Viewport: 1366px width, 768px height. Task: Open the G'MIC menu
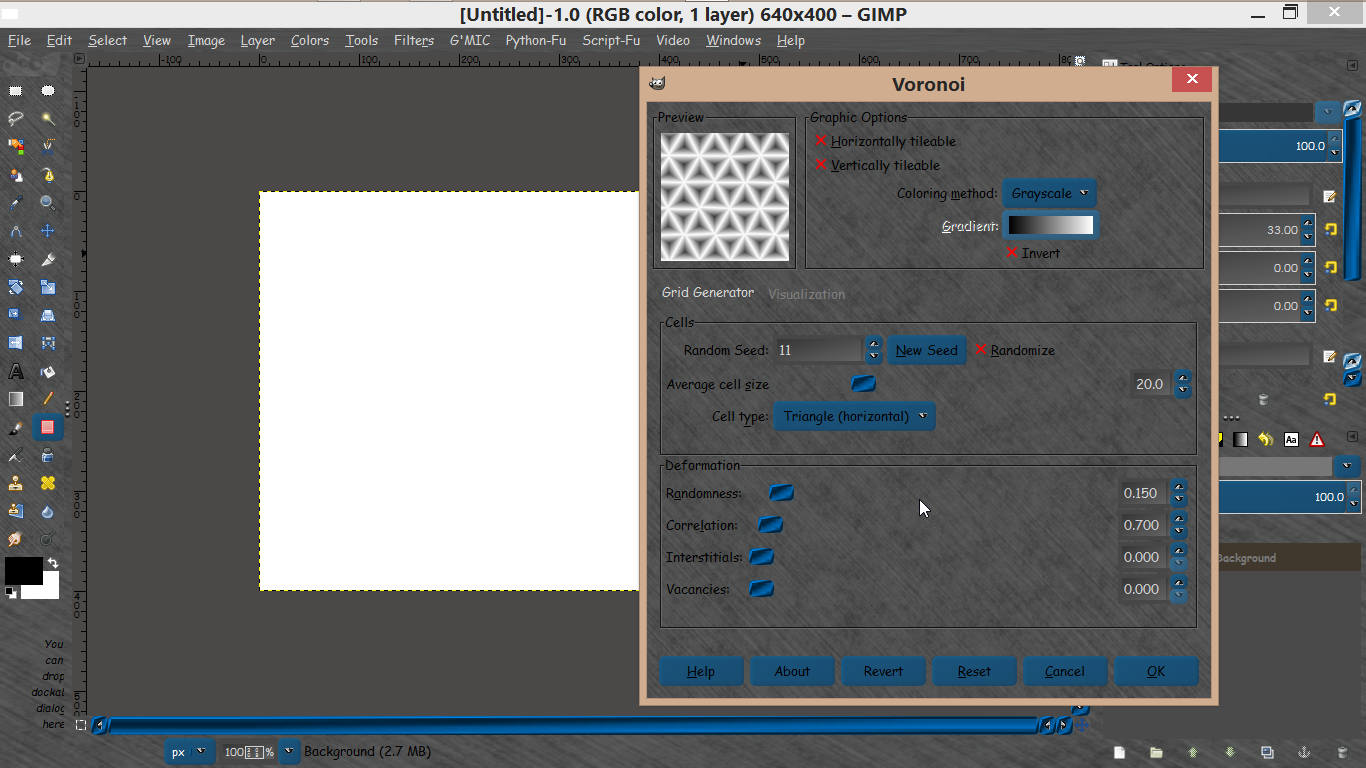coord(470,40)
